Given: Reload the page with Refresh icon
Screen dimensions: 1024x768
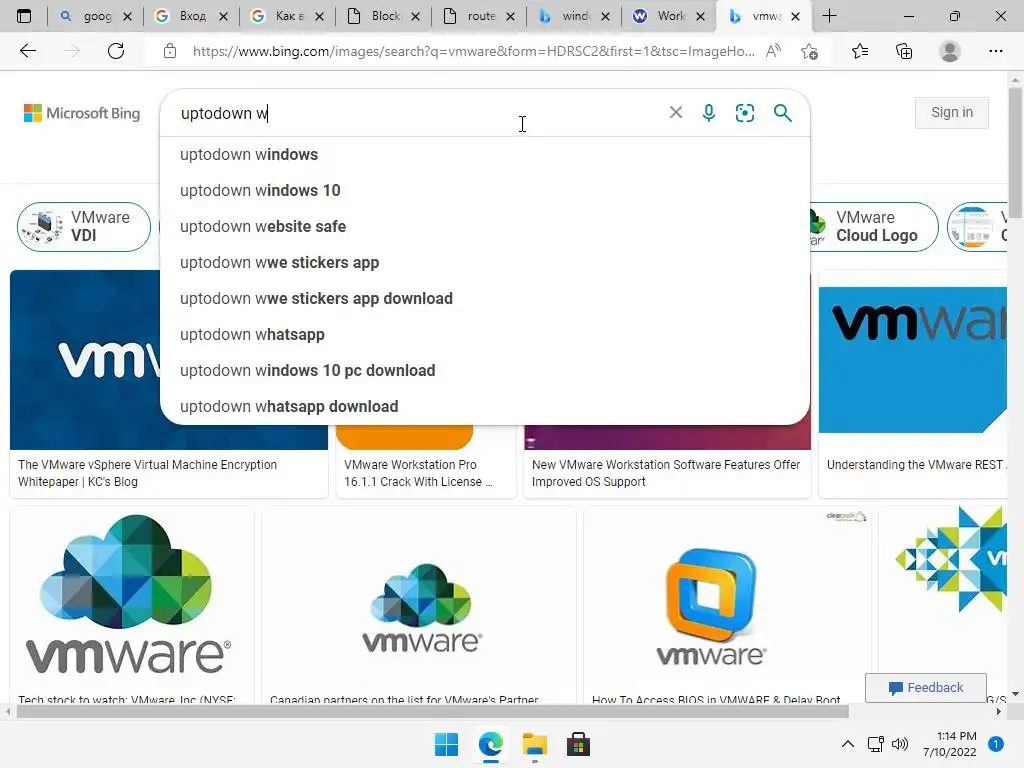Looking at the screenshot, I should click(x=116, y=51).
